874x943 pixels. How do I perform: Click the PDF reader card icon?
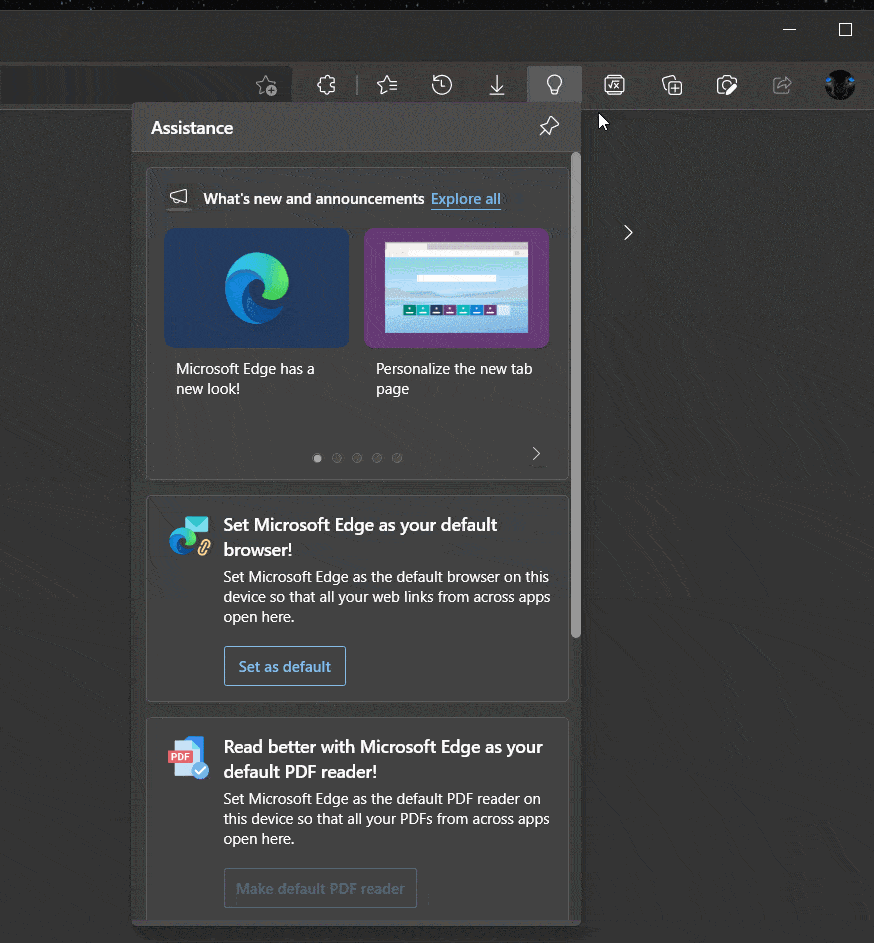click(x=188, y=757)
